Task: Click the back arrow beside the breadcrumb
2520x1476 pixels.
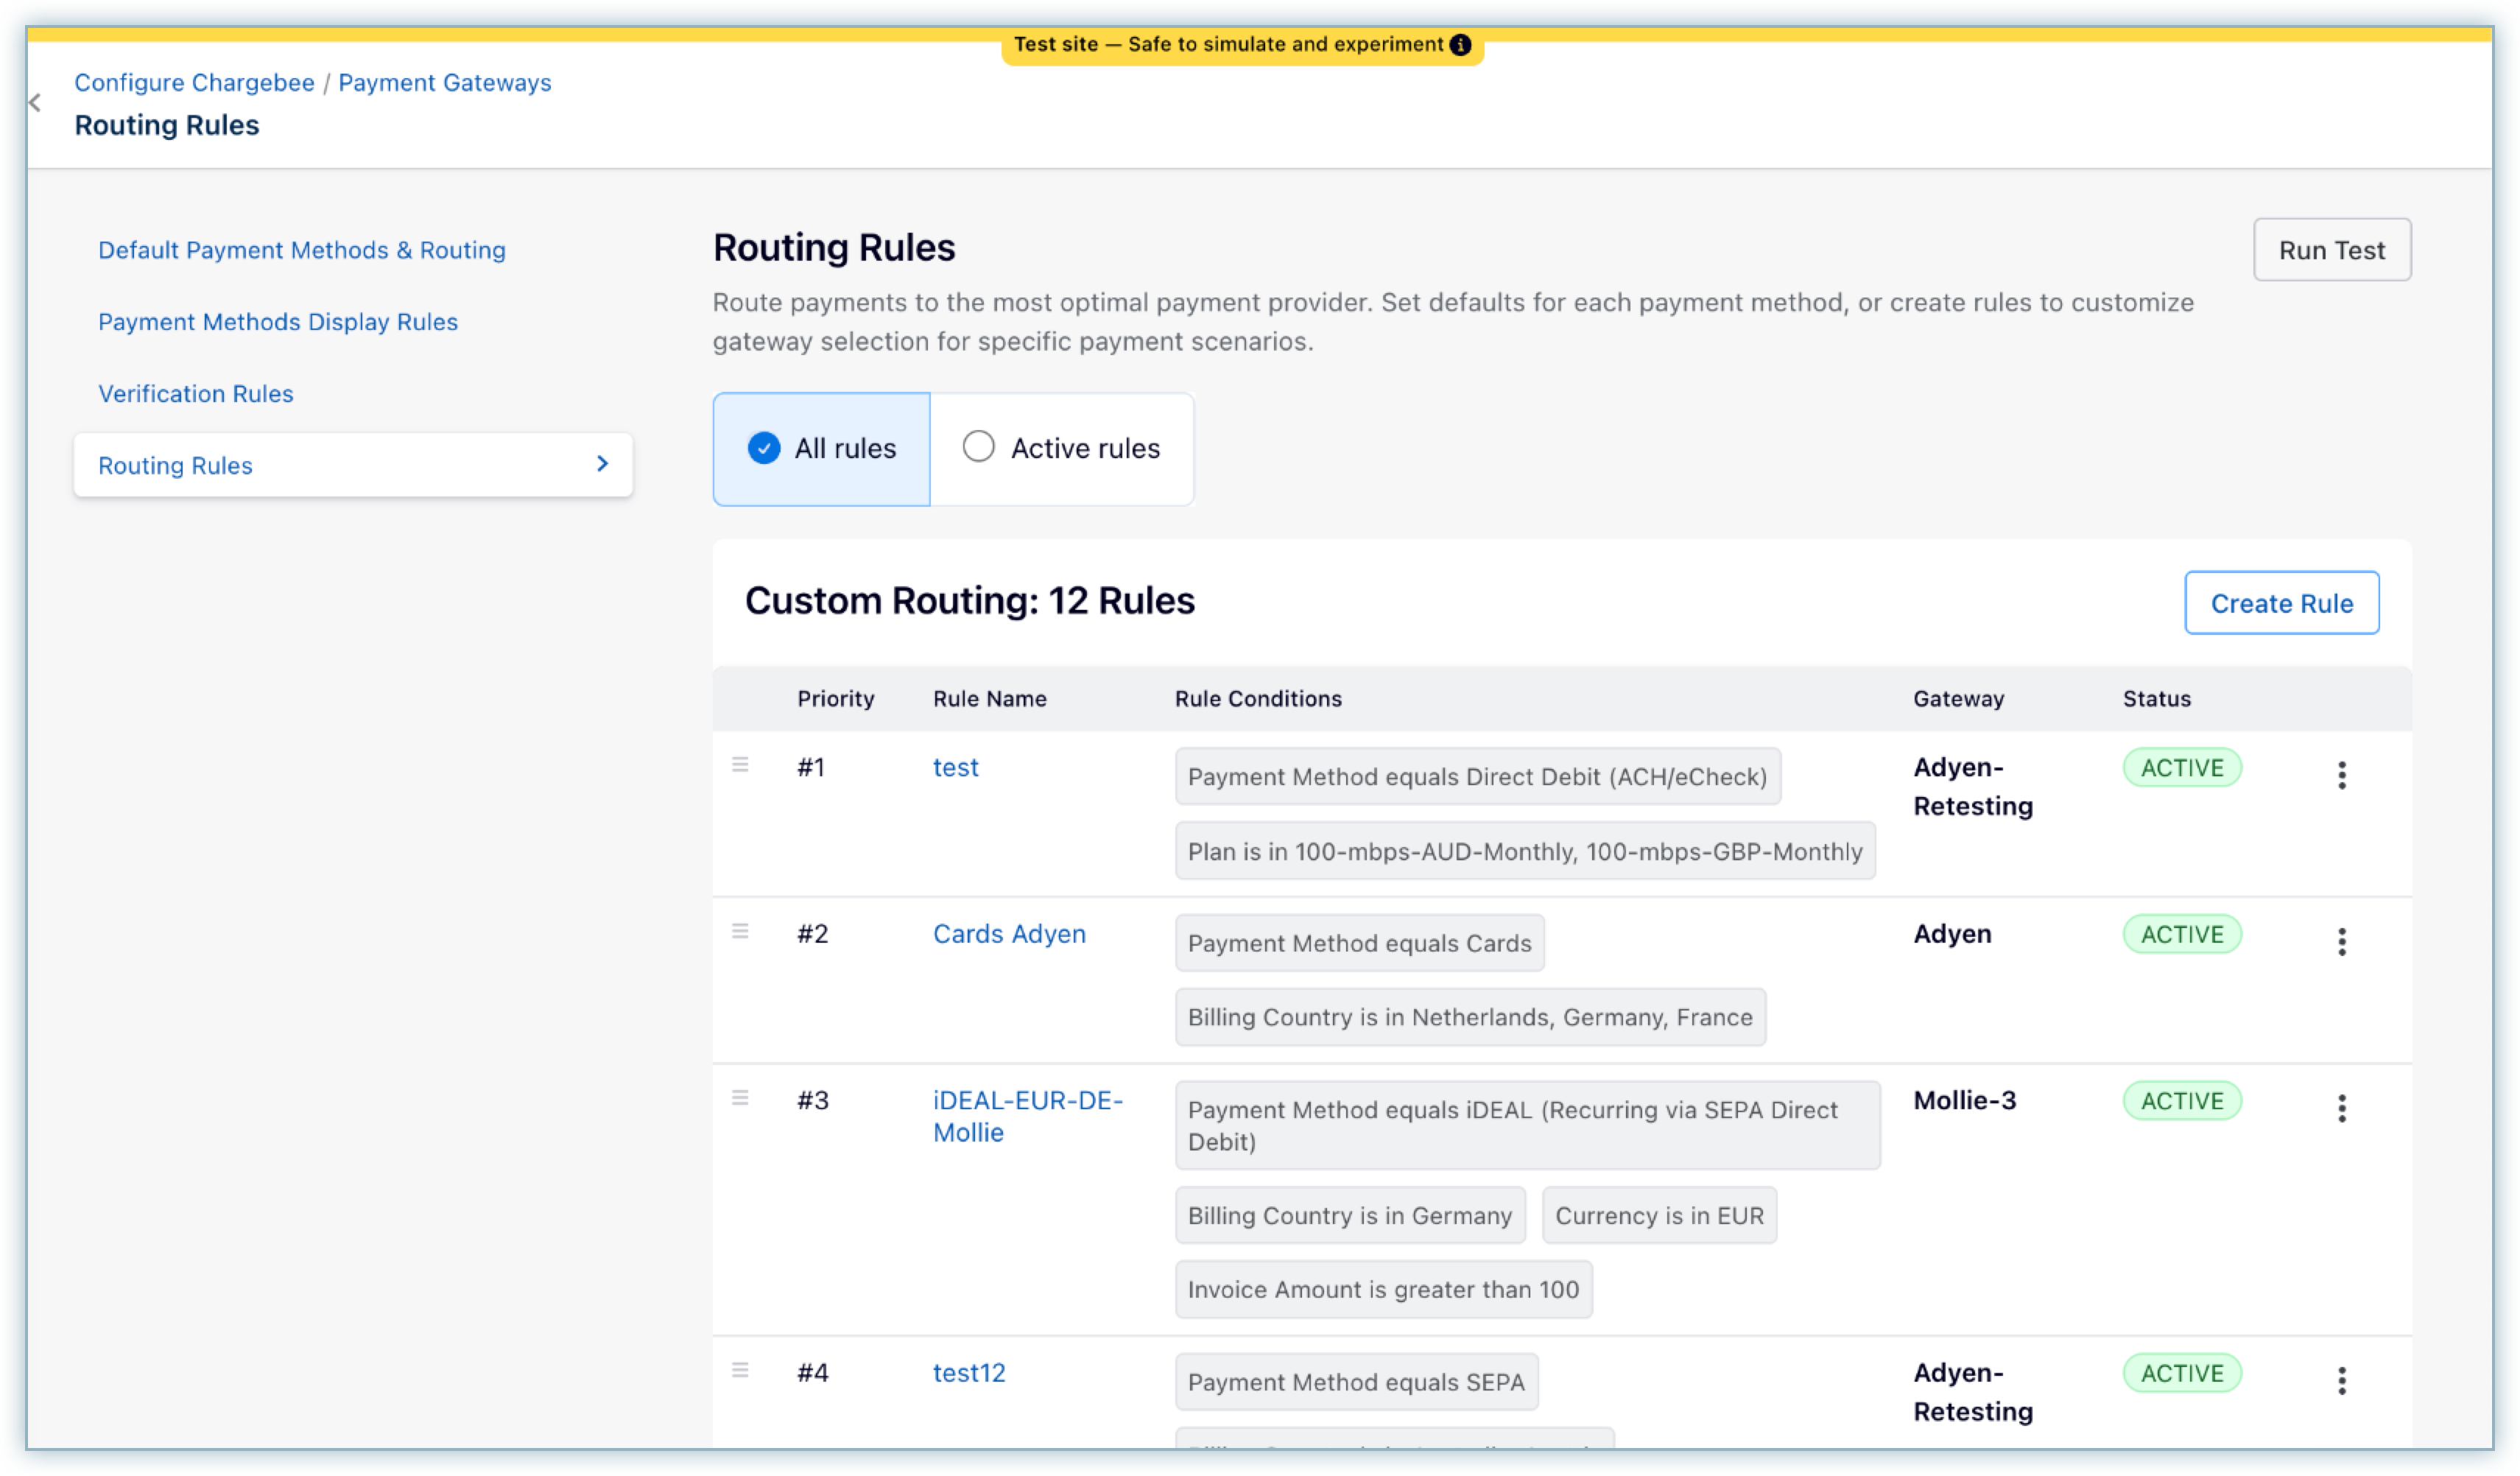Action: pos(35,103)
